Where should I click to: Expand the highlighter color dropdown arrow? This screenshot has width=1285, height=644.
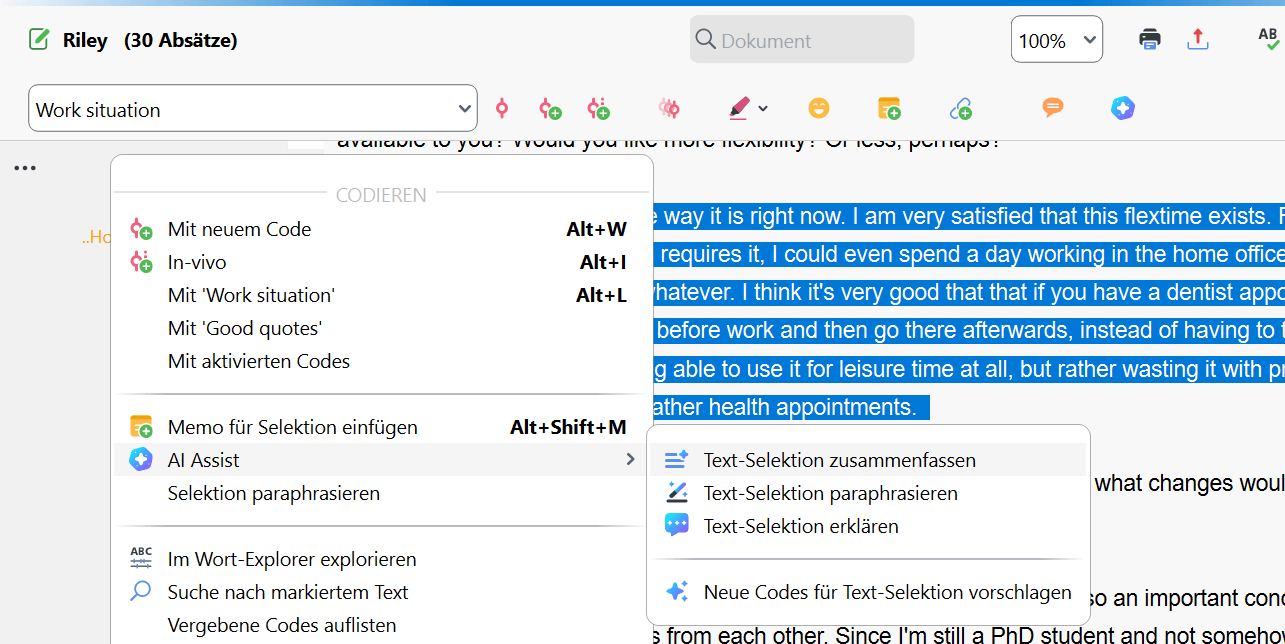[763, 108]
